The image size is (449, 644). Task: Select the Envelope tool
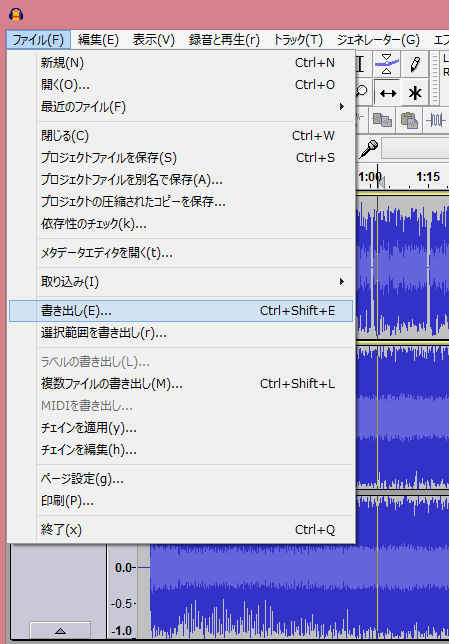click(x=387, y=64)
